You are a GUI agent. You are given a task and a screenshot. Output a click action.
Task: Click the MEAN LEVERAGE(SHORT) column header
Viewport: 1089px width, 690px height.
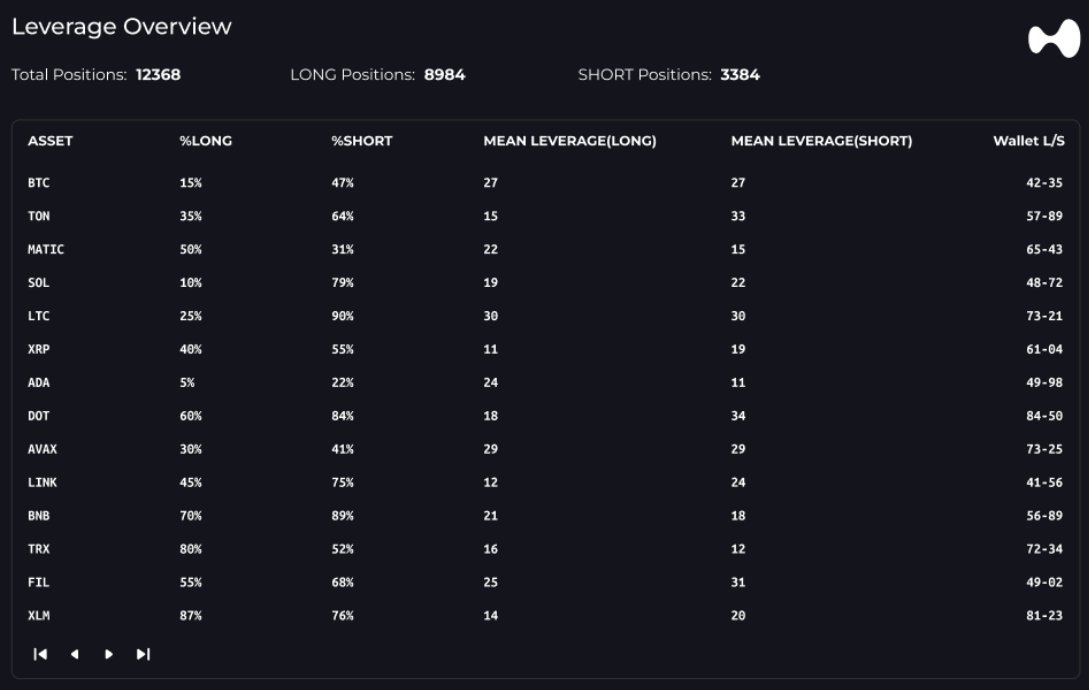pyautogui.click(x=821, y=141)
